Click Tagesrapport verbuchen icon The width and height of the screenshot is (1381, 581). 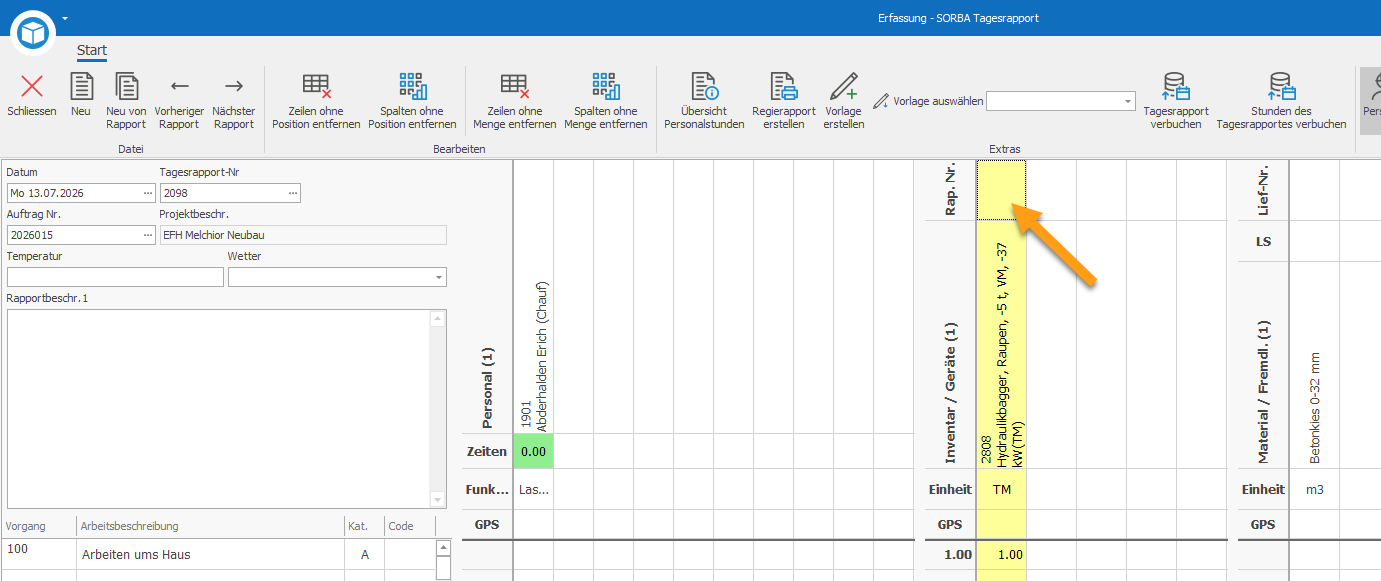1175,86
